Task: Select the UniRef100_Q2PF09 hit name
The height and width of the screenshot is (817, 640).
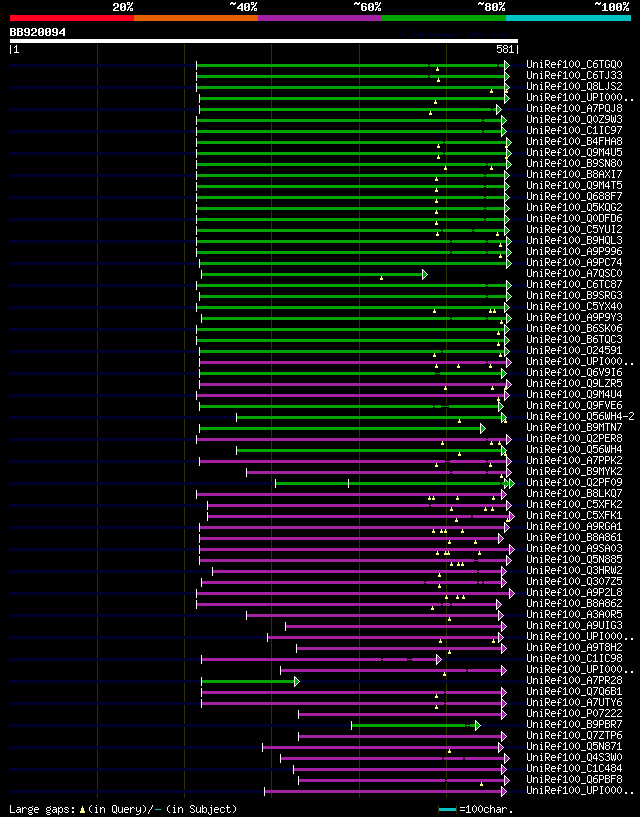Action: click(574, 482)
